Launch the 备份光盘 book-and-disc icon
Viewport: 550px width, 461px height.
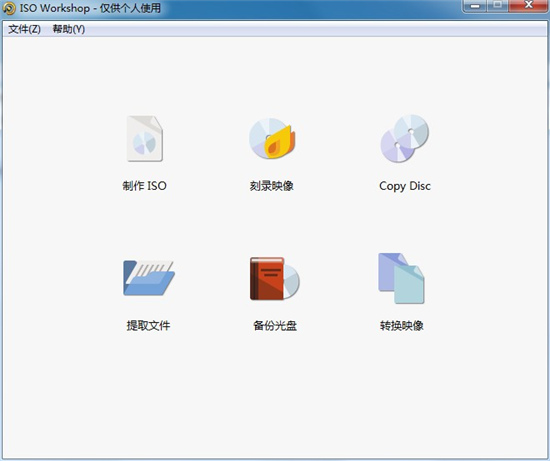pyautogui.click(x=275, y=279)
